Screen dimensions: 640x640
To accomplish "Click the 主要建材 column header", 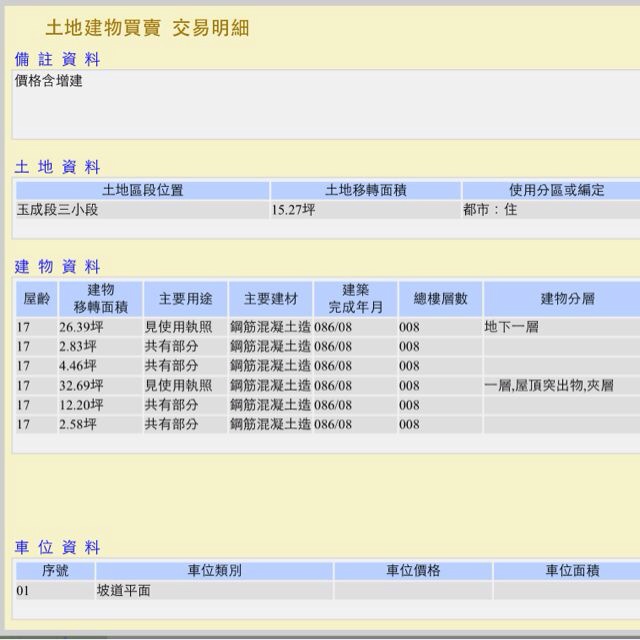I will [x=271, y=299].
